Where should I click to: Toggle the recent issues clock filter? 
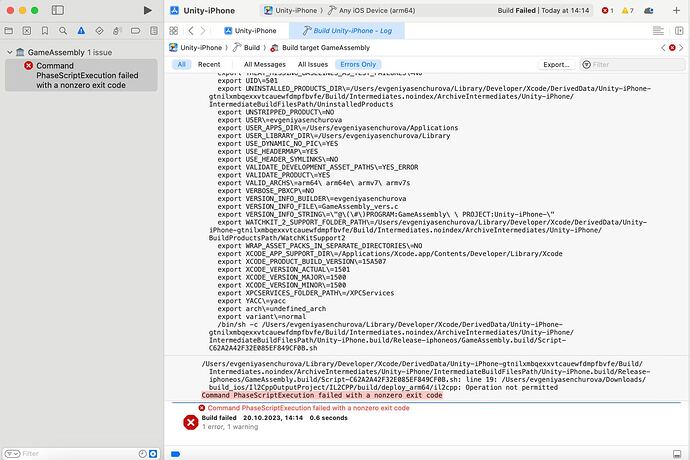tap(143, 453)
